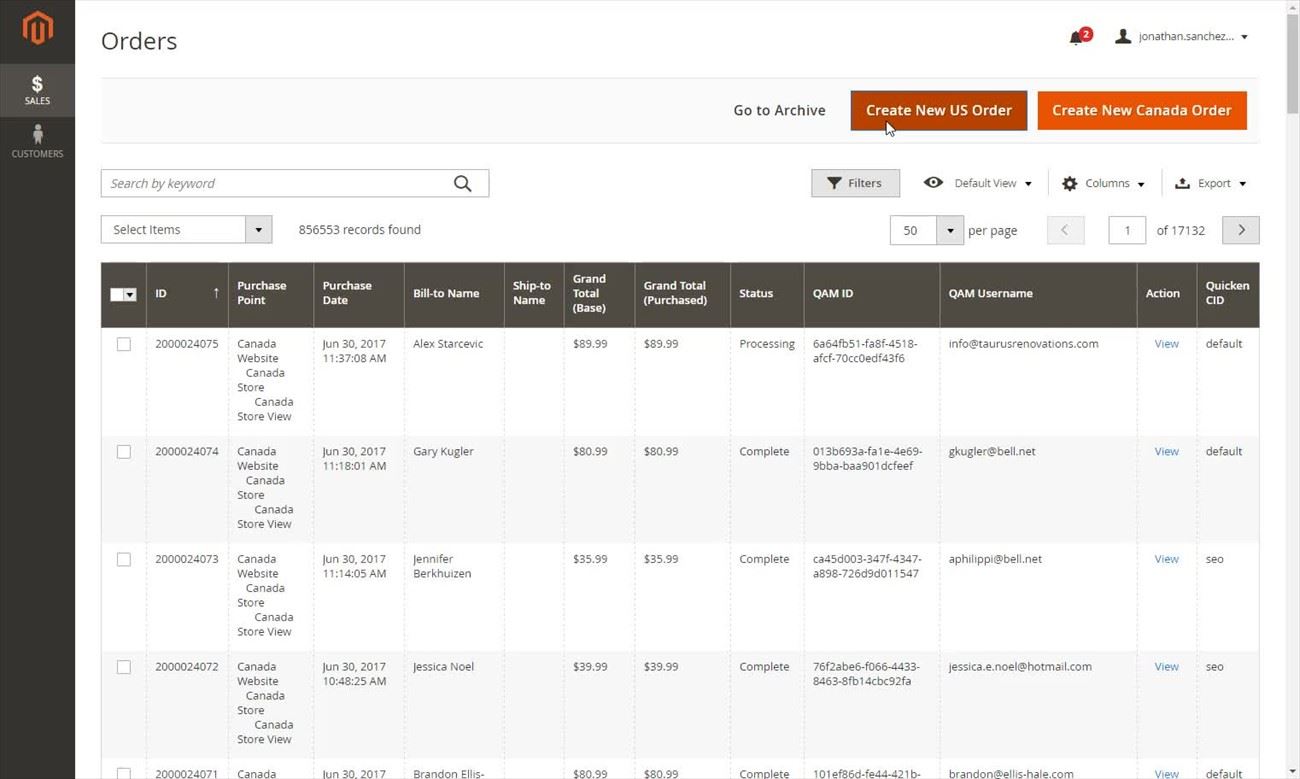
Task: Check the box for order 2000024073
Action: click(x=124, y=560)
